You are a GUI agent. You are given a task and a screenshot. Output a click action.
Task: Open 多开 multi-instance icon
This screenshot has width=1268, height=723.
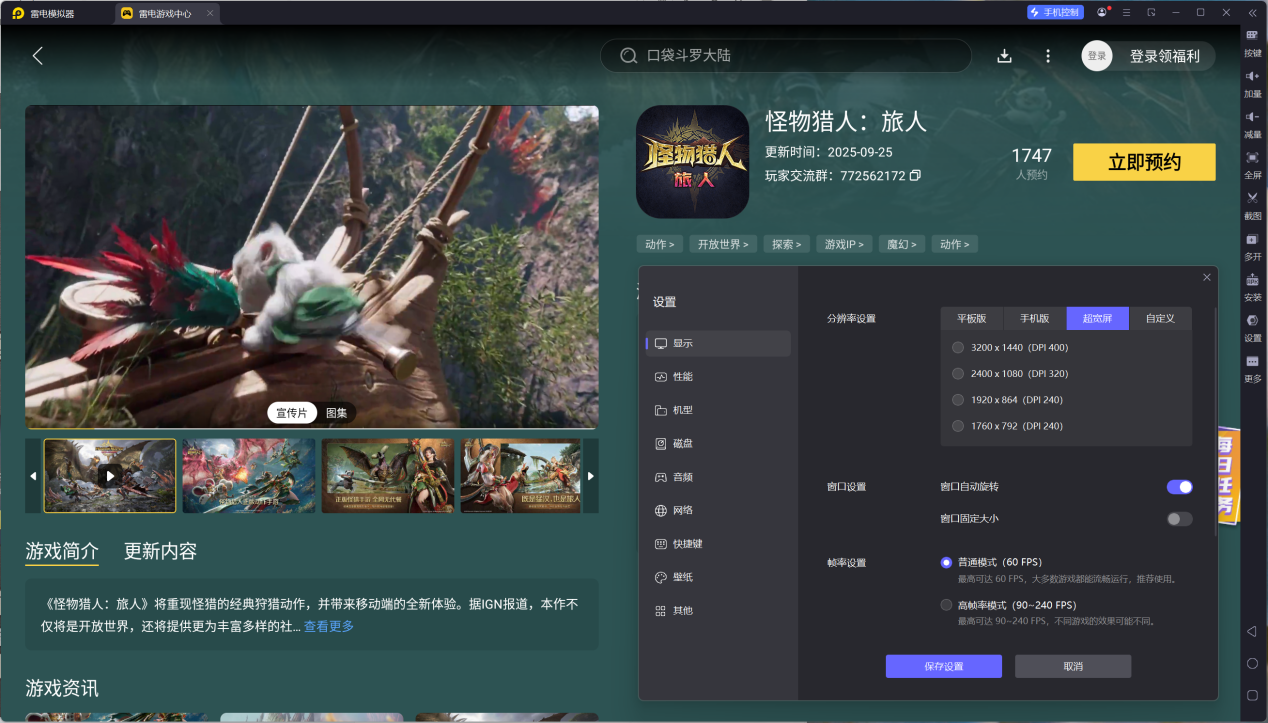point(1252,246)
